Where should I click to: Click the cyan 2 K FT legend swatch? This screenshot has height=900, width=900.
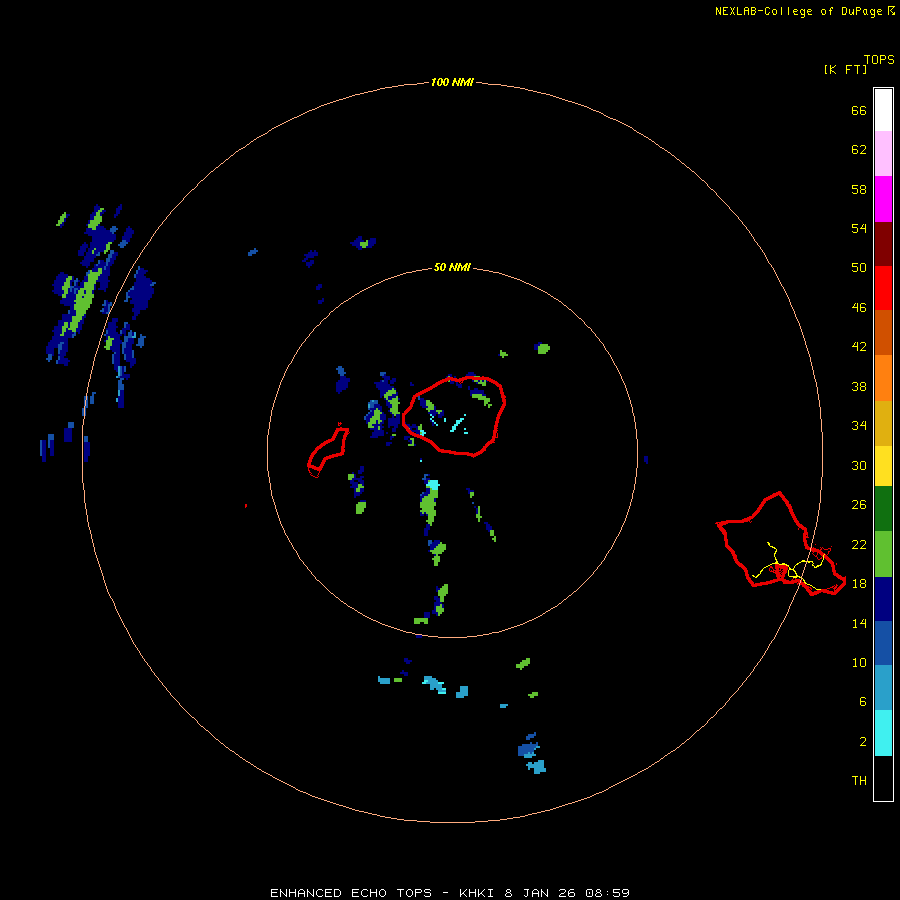point(883,733)
